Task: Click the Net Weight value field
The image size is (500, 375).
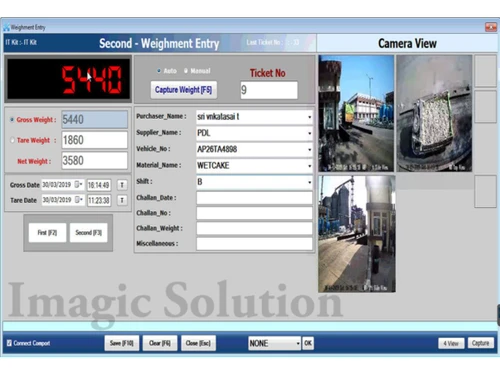Action: 95,161
